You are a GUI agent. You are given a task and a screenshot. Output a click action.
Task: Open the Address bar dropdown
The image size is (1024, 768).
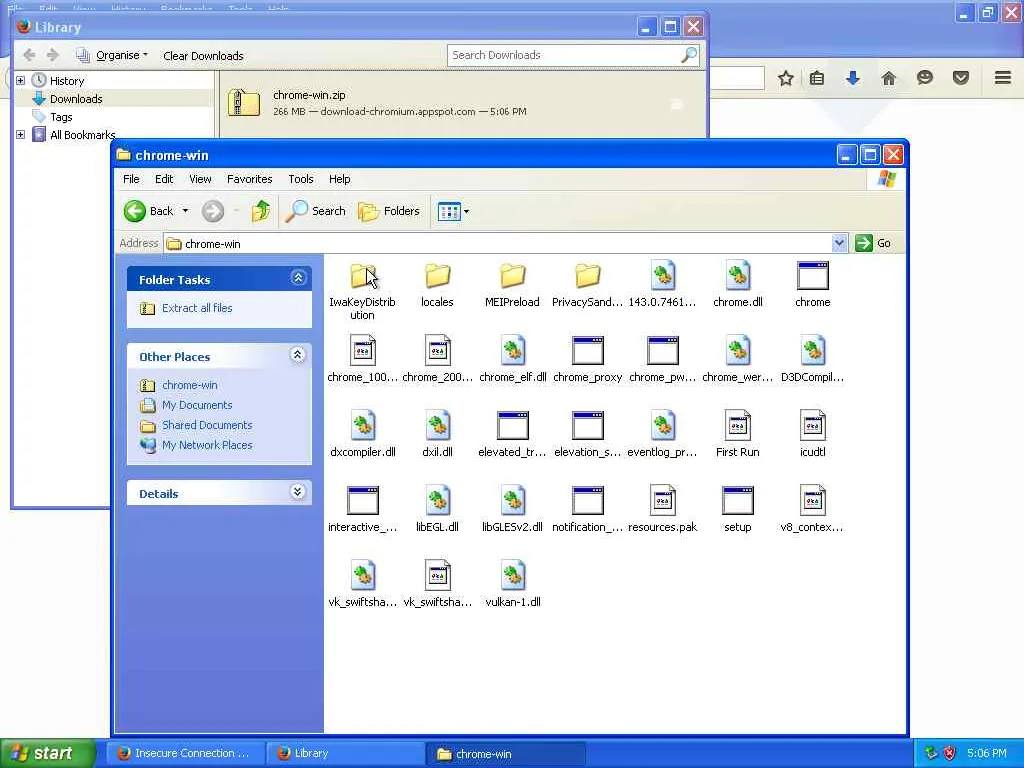pos(839,243)
